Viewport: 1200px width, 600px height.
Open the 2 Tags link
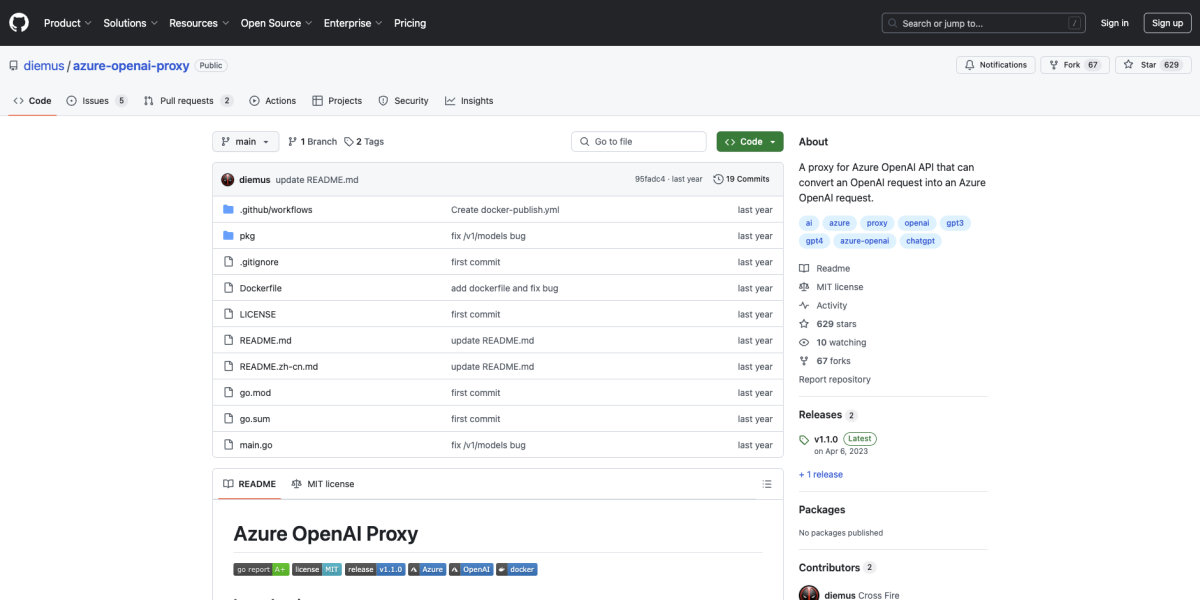pos(364,142)
